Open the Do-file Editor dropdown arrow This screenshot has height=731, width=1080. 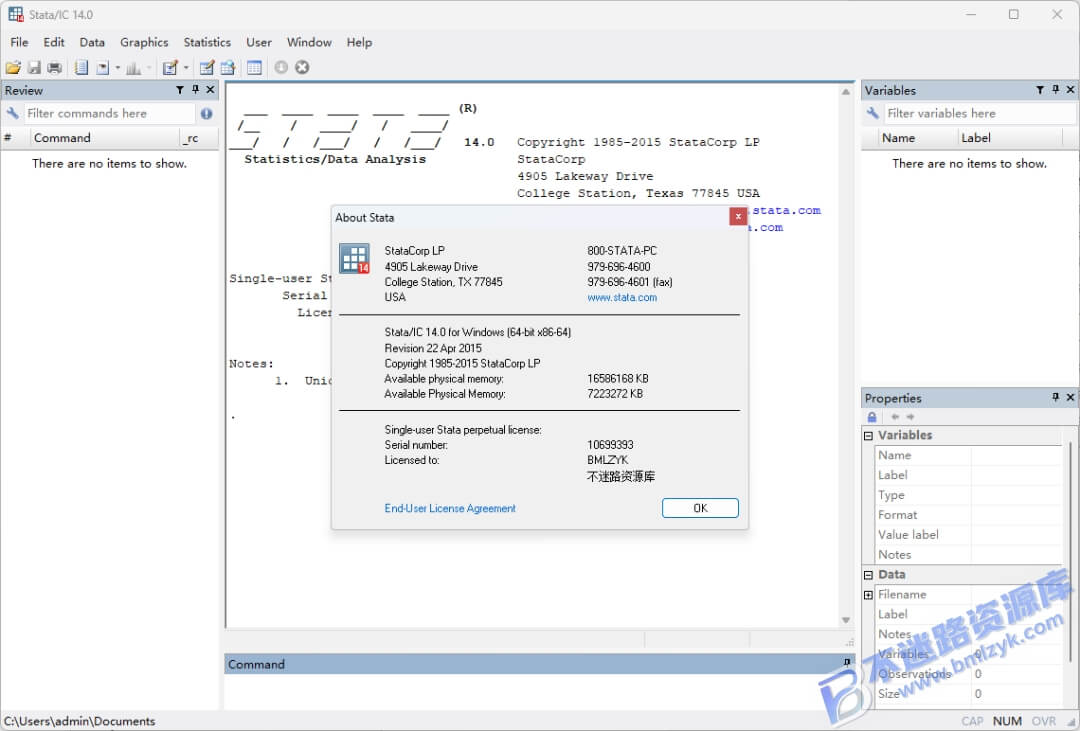point(185,68)
